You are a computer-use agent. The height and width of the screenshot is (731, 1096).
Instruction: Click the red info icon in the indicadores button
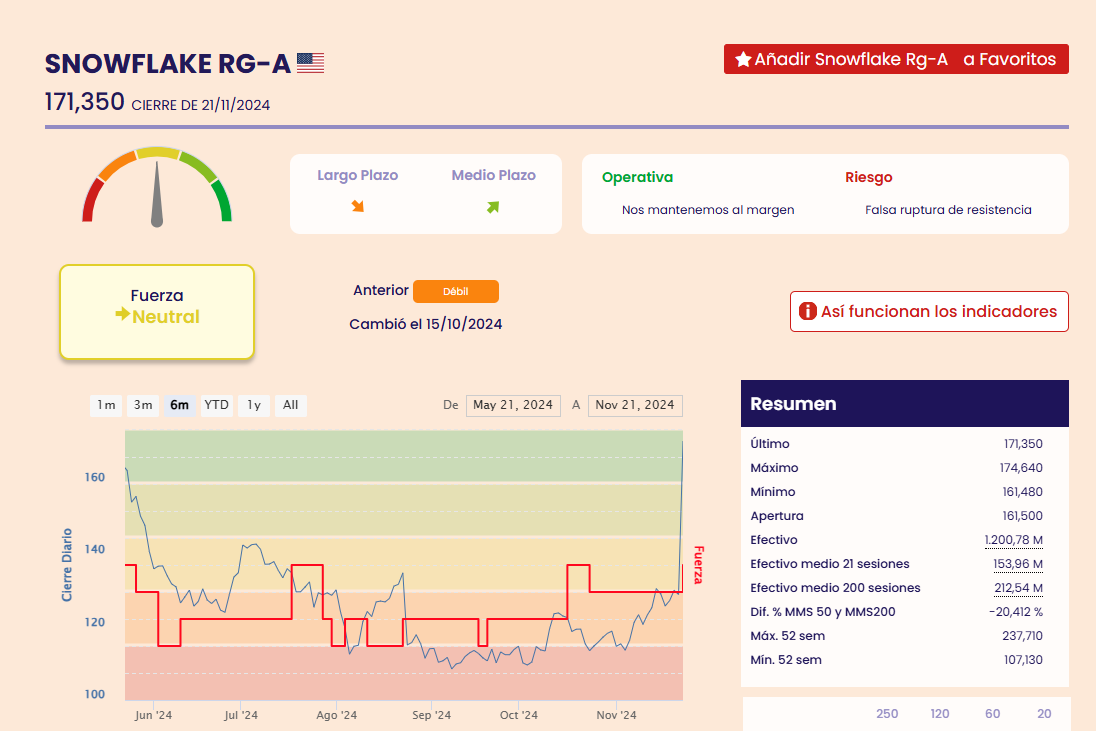pyautogui.click(x=807, y=311)
